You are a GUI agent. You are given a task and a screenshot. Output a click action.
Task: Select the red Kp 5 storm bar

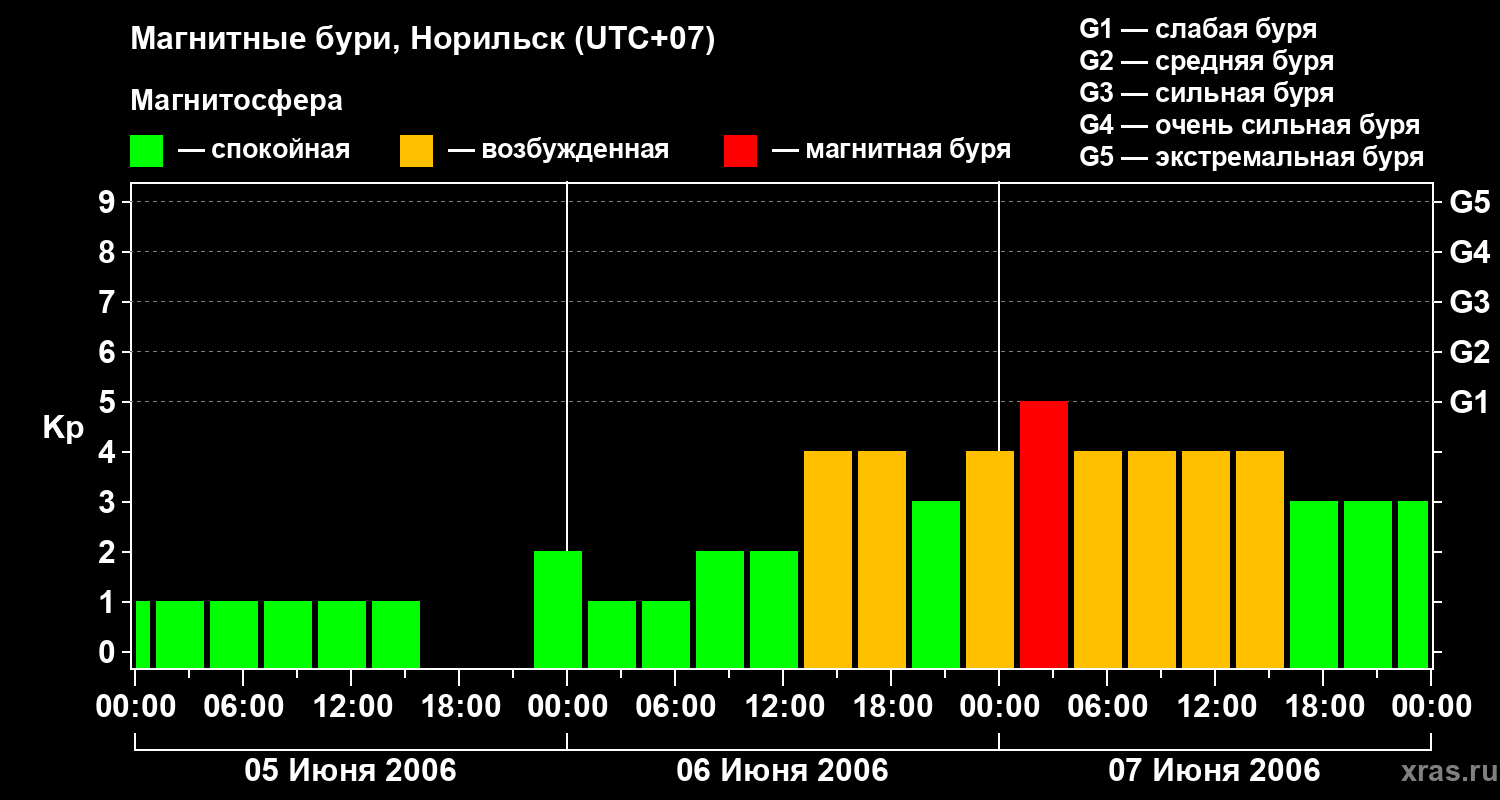pos(1044,534)
